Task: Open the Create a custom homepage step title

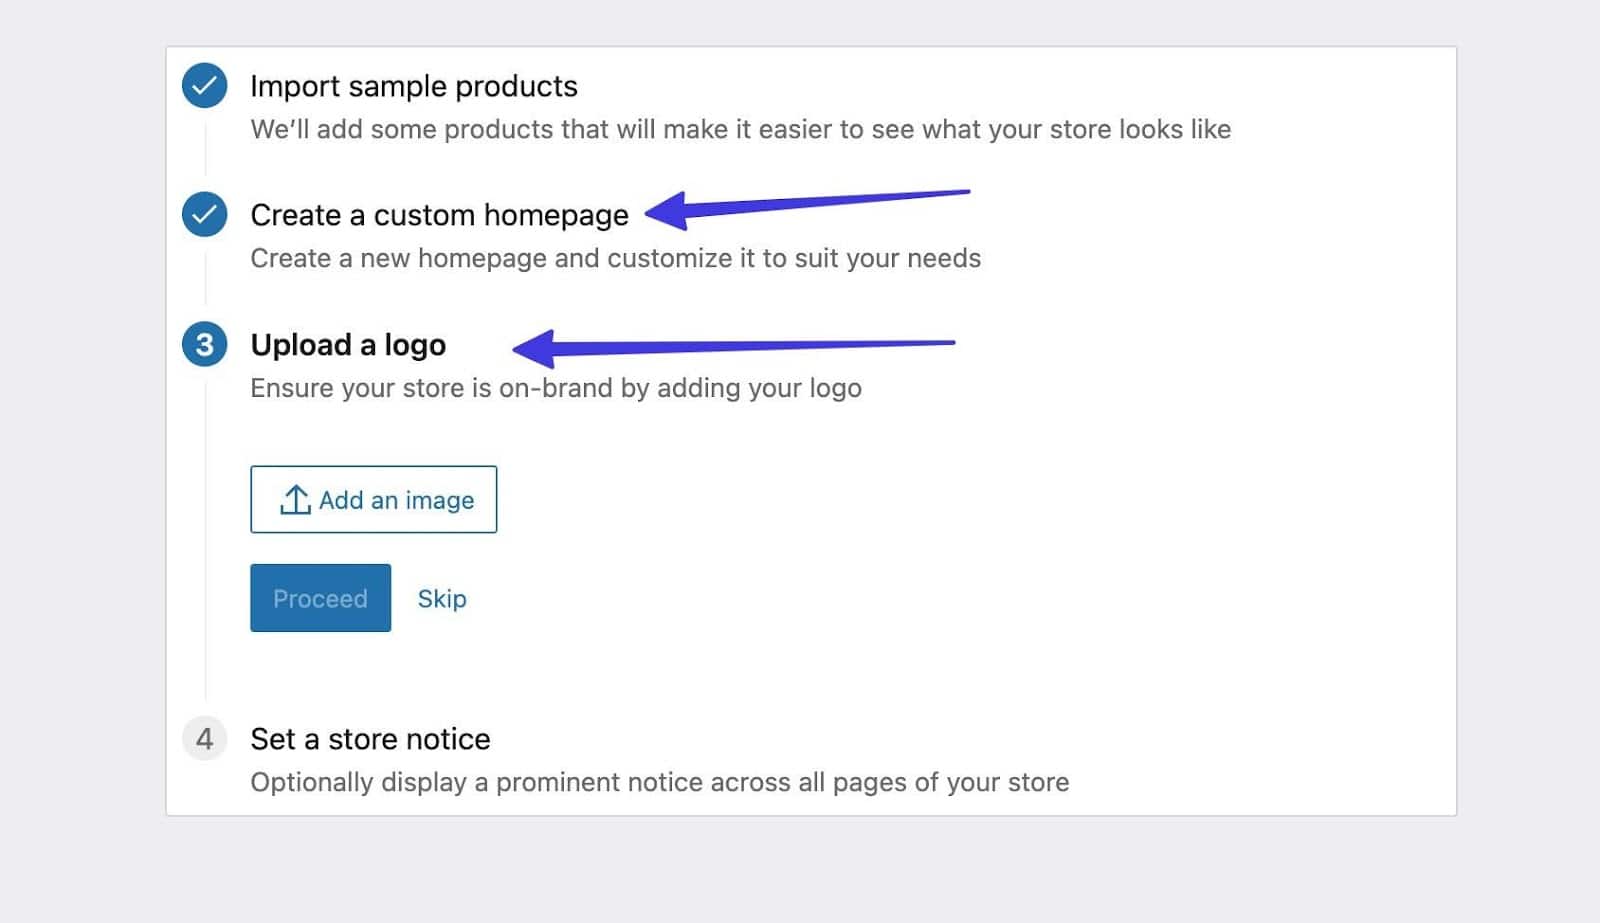Action: pyautogui.click(x=439, y=215)
